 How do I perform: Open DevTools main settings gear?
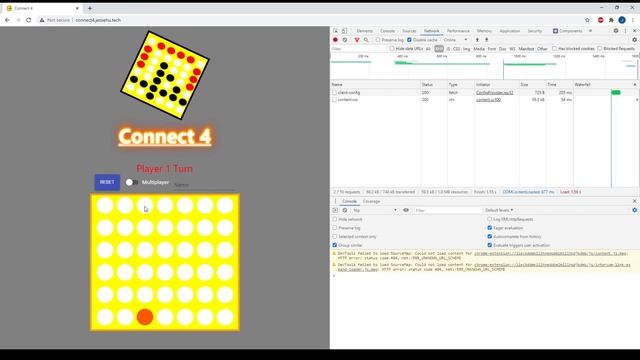pyautogui.click(x=616, y=31)
